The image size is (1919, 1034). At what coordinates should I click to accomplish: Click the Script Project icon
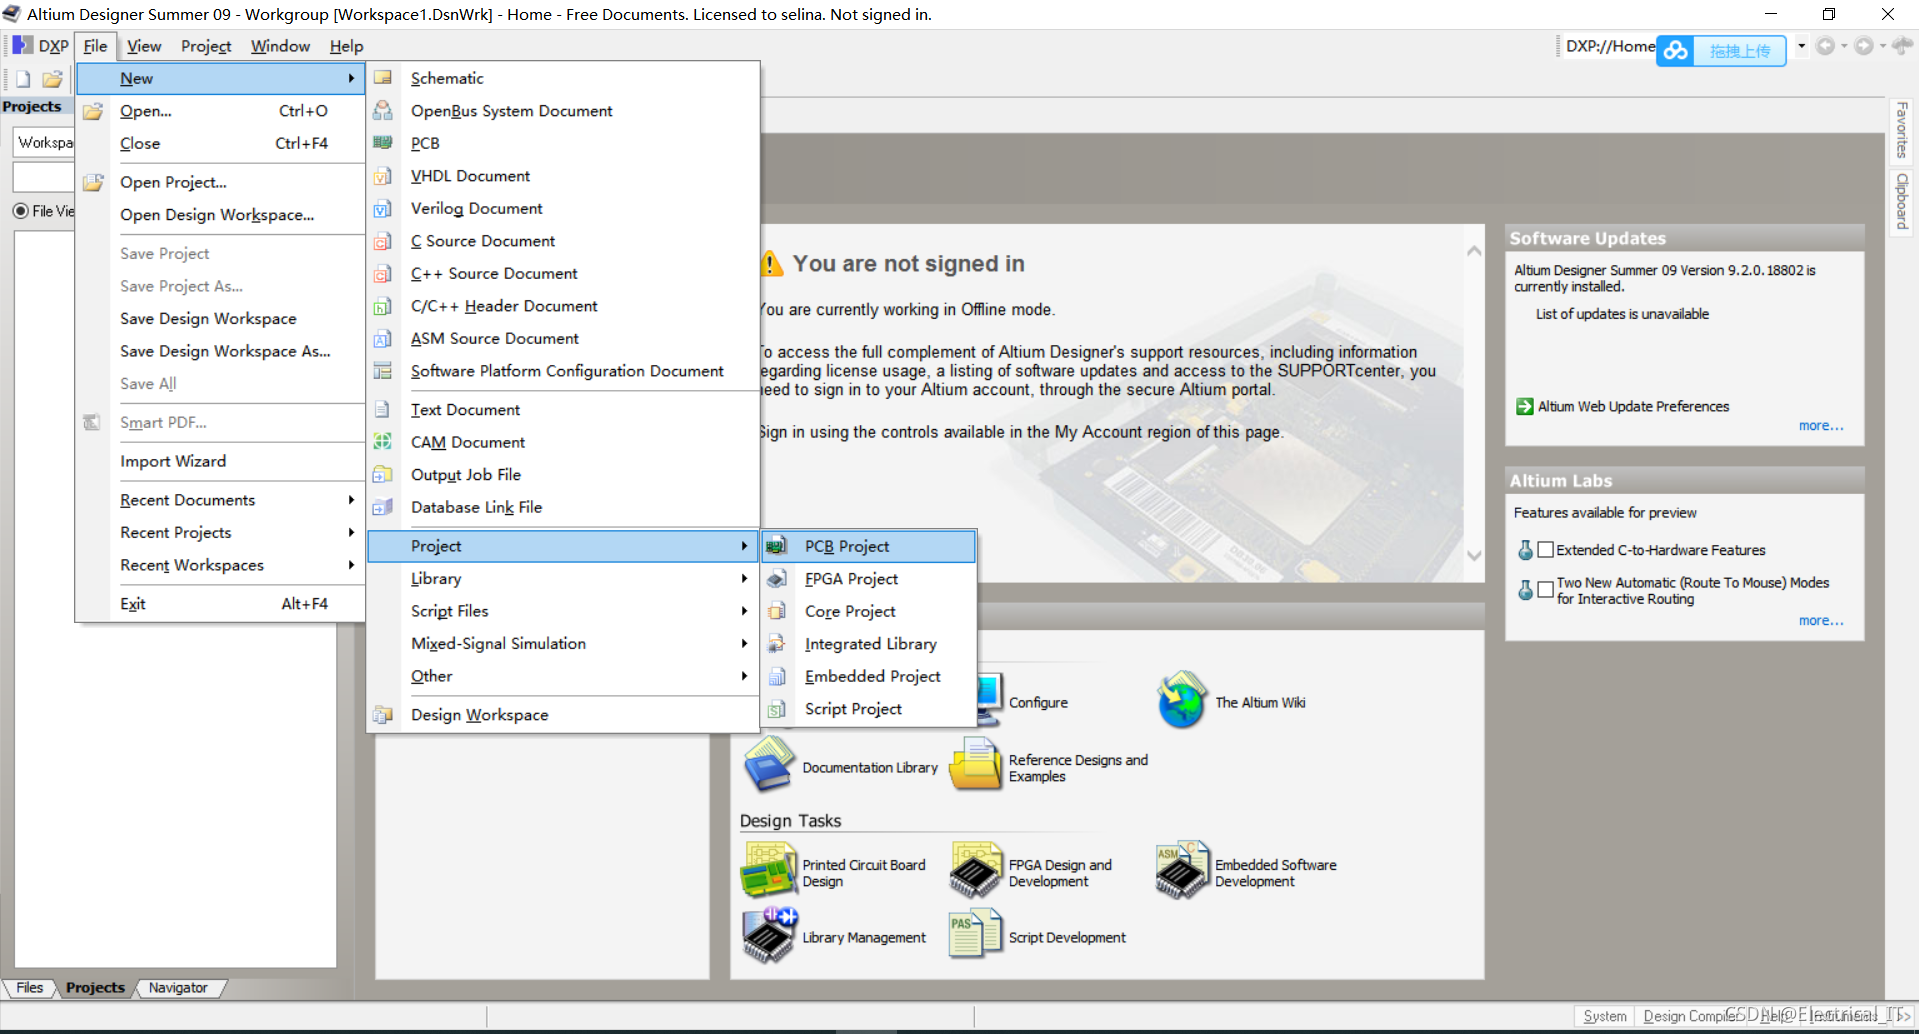[x=777, y=709]
